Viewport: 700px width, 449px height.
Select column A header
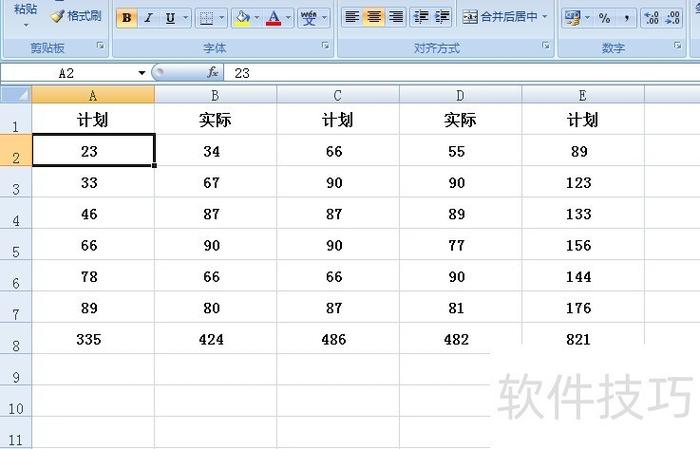[x=93, y=95]
